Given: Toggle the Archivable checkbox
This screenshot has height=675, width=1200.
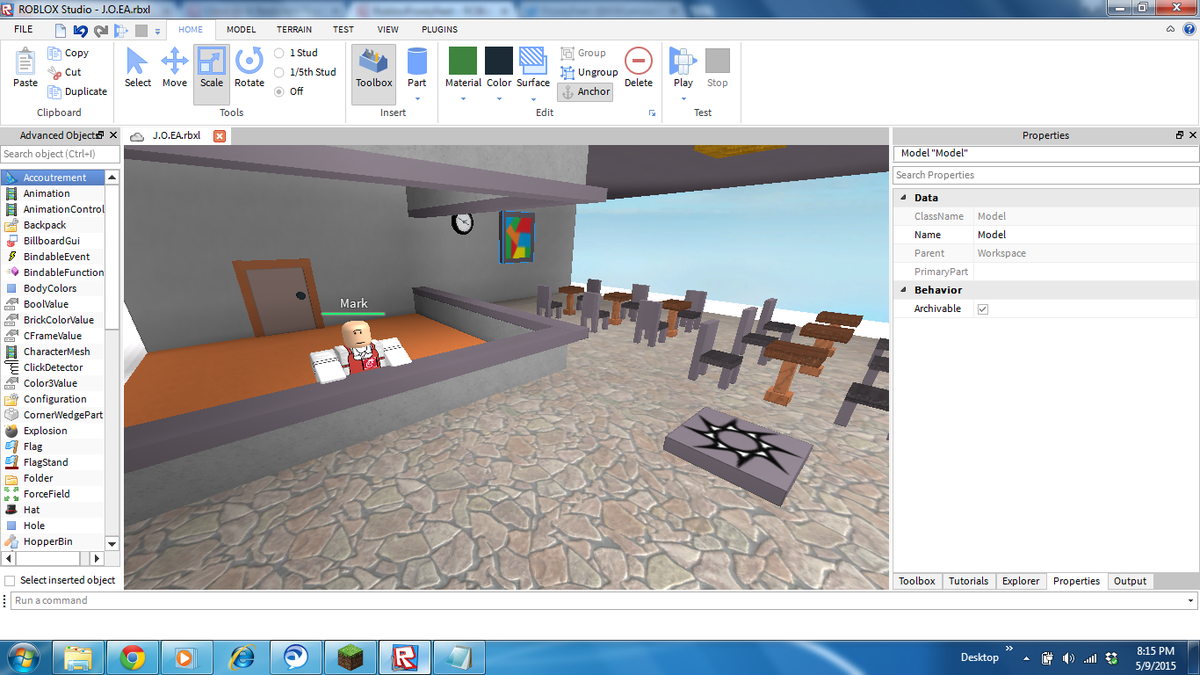Looking at the screenshot, I should pos(982,309).
